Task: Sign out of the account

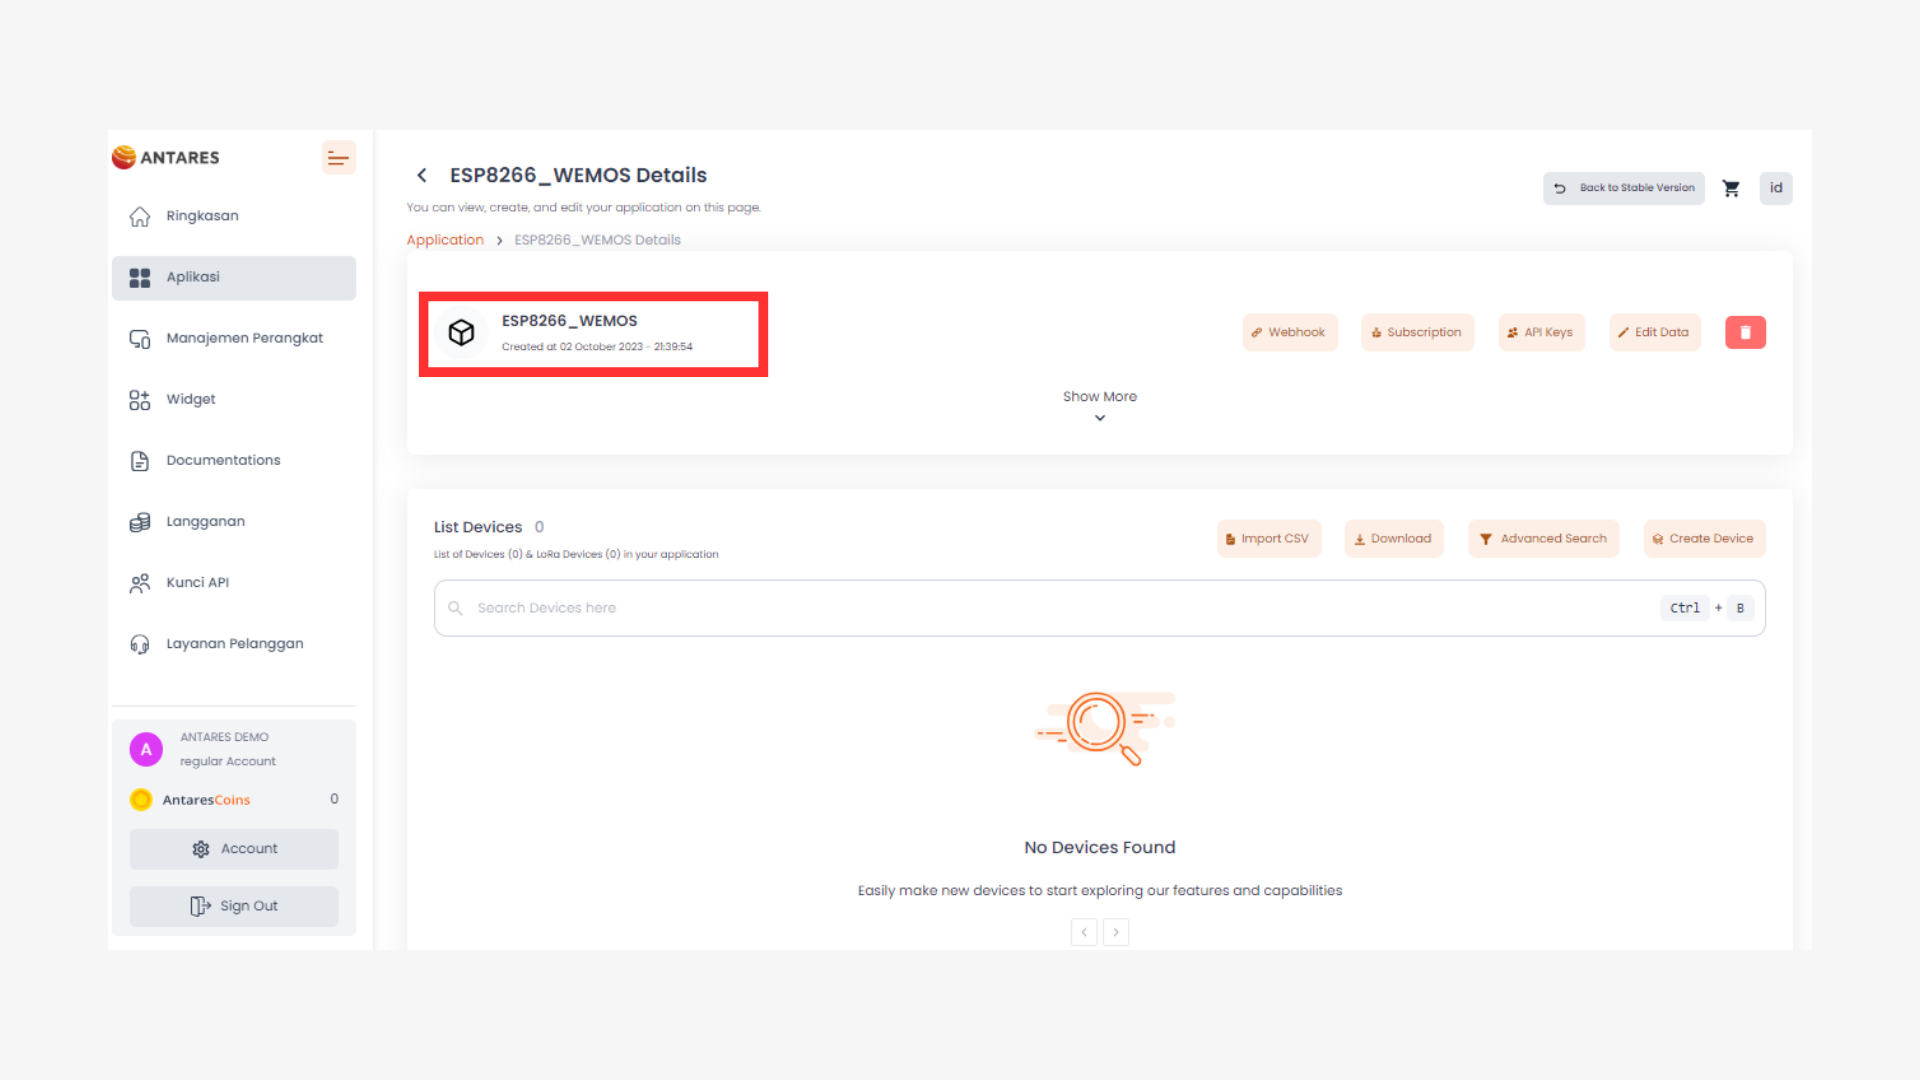Action: (x=234, y=906)
